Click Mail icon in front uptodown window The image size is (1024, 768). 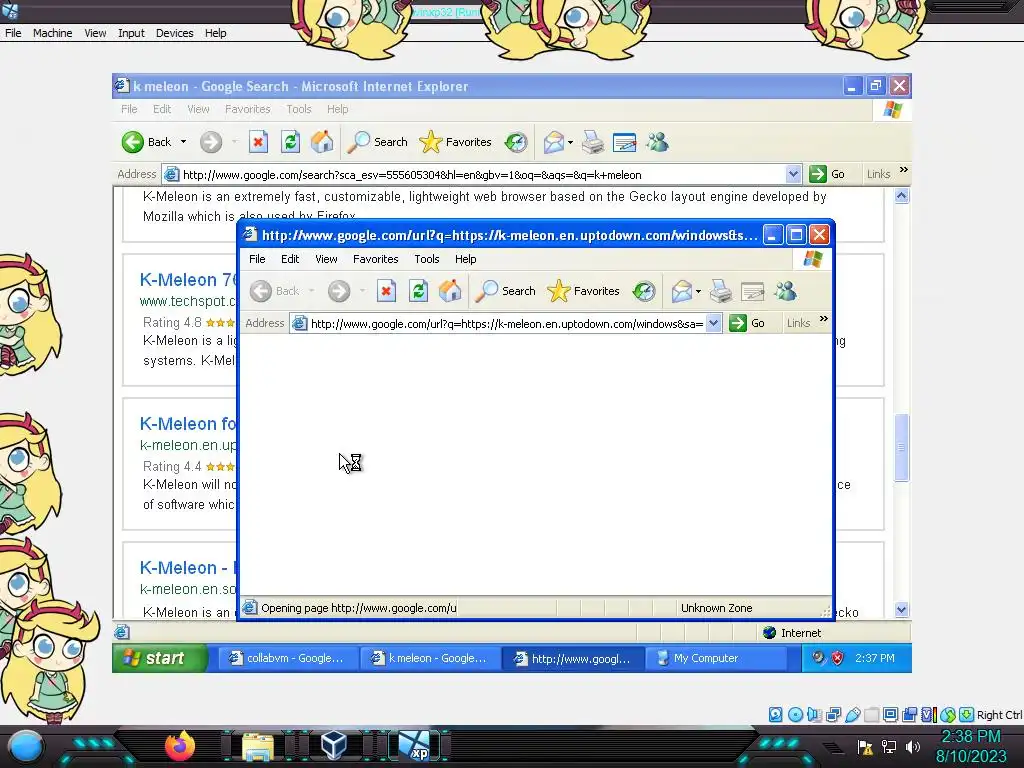coord(681,291)
